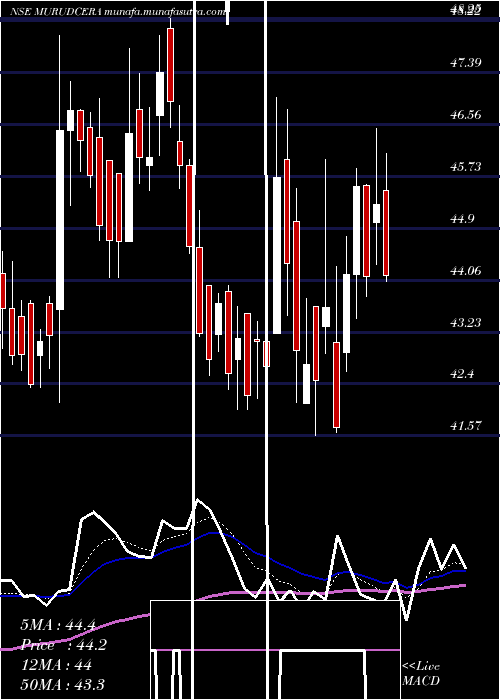Image resolution: width=500 pixels, height=700 pixels.
Task: Click the Price : 44.2 legend value
Action: click(x=63, y=645)
